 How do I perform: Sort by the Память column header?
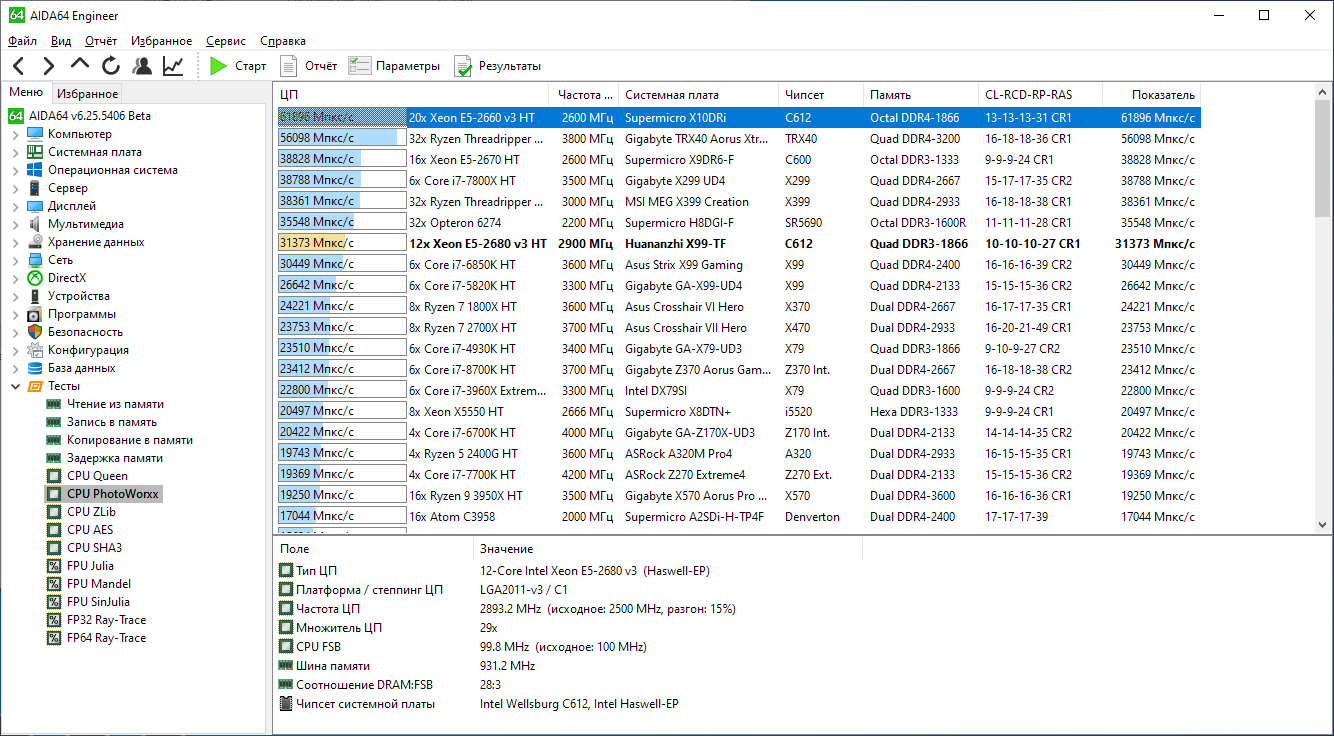click(x=921, y=95)
